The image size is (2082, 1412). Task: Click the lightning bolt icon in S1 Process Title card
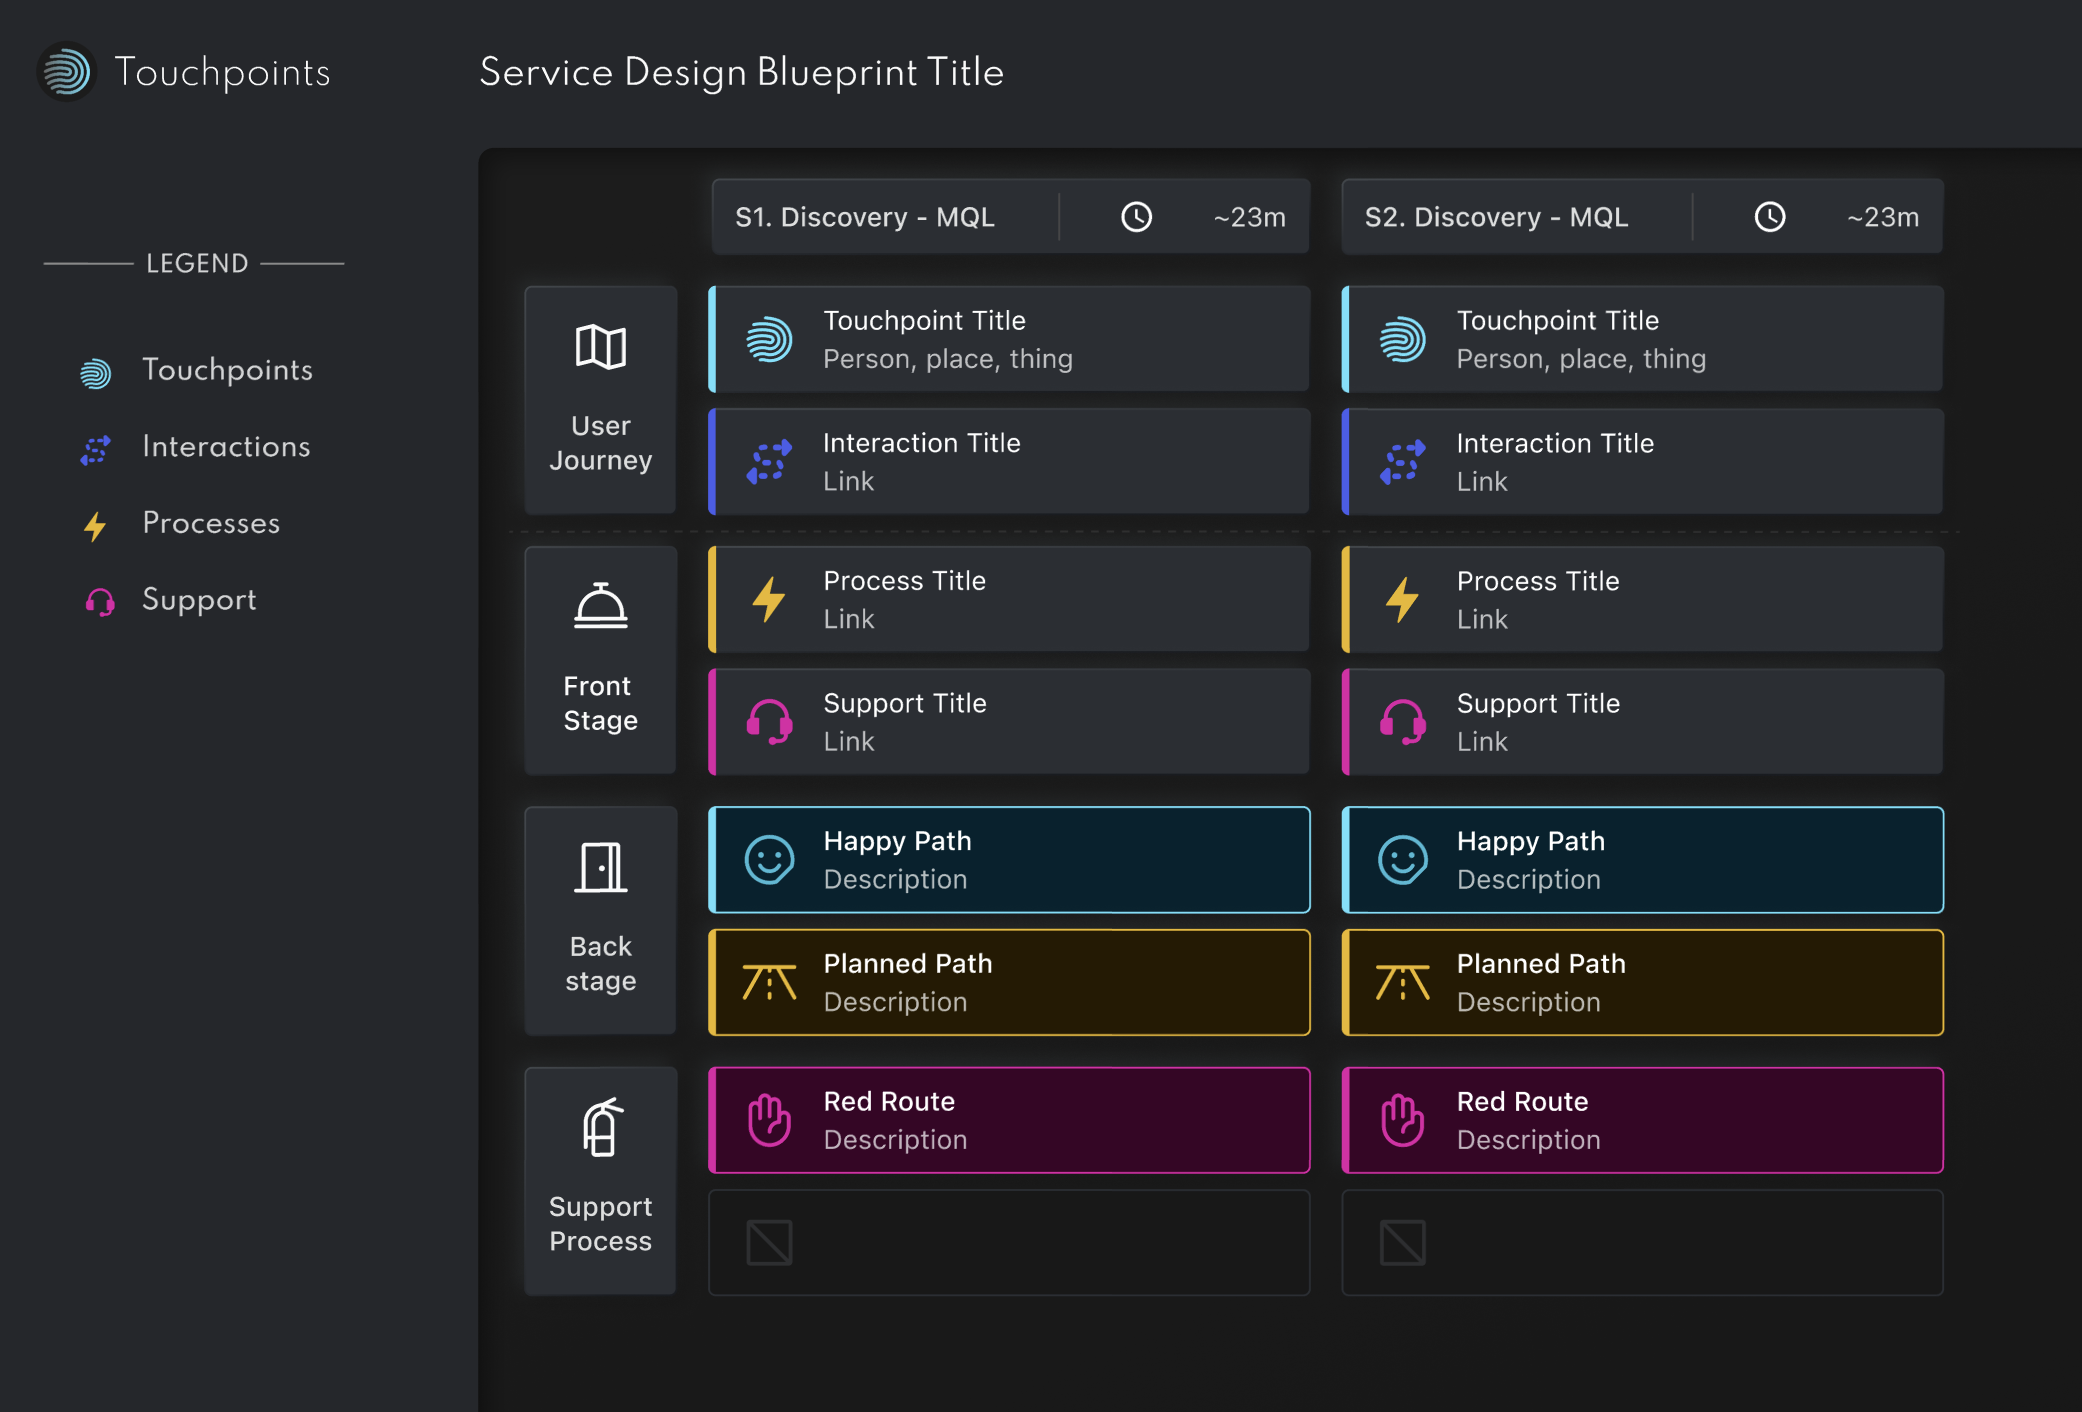click(x=768, y=600)
